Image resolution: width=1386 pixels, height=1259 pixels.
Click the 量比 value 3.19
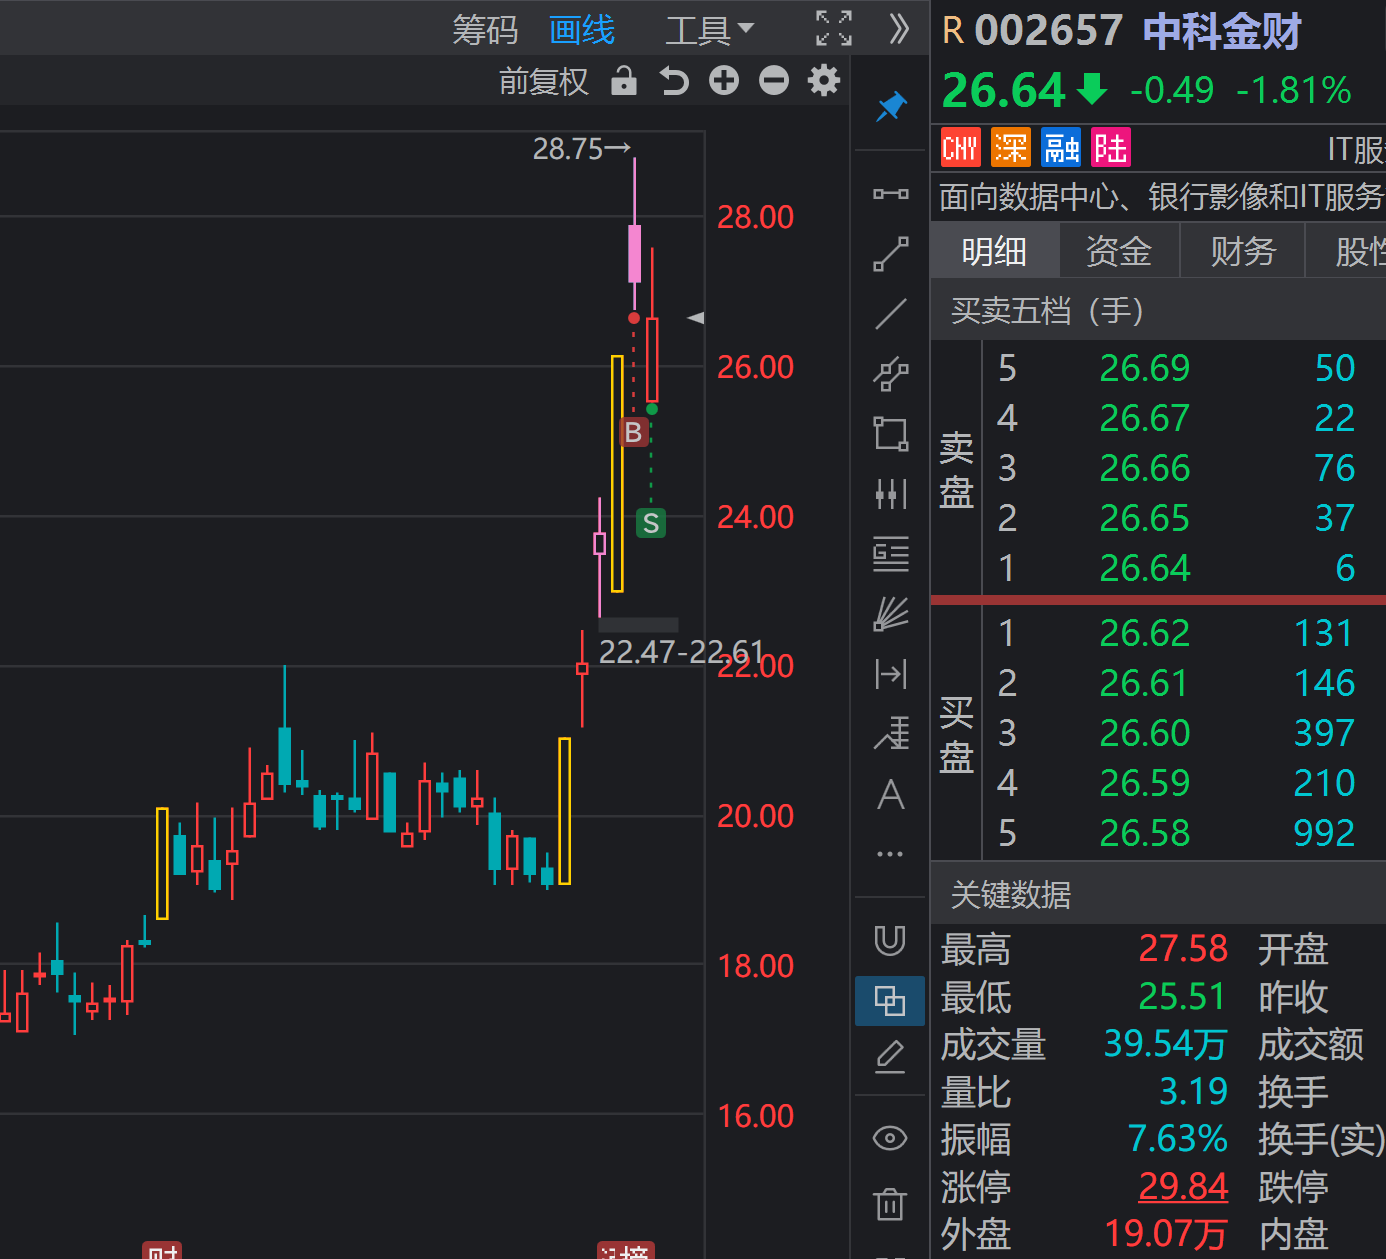point(1193,1091)
